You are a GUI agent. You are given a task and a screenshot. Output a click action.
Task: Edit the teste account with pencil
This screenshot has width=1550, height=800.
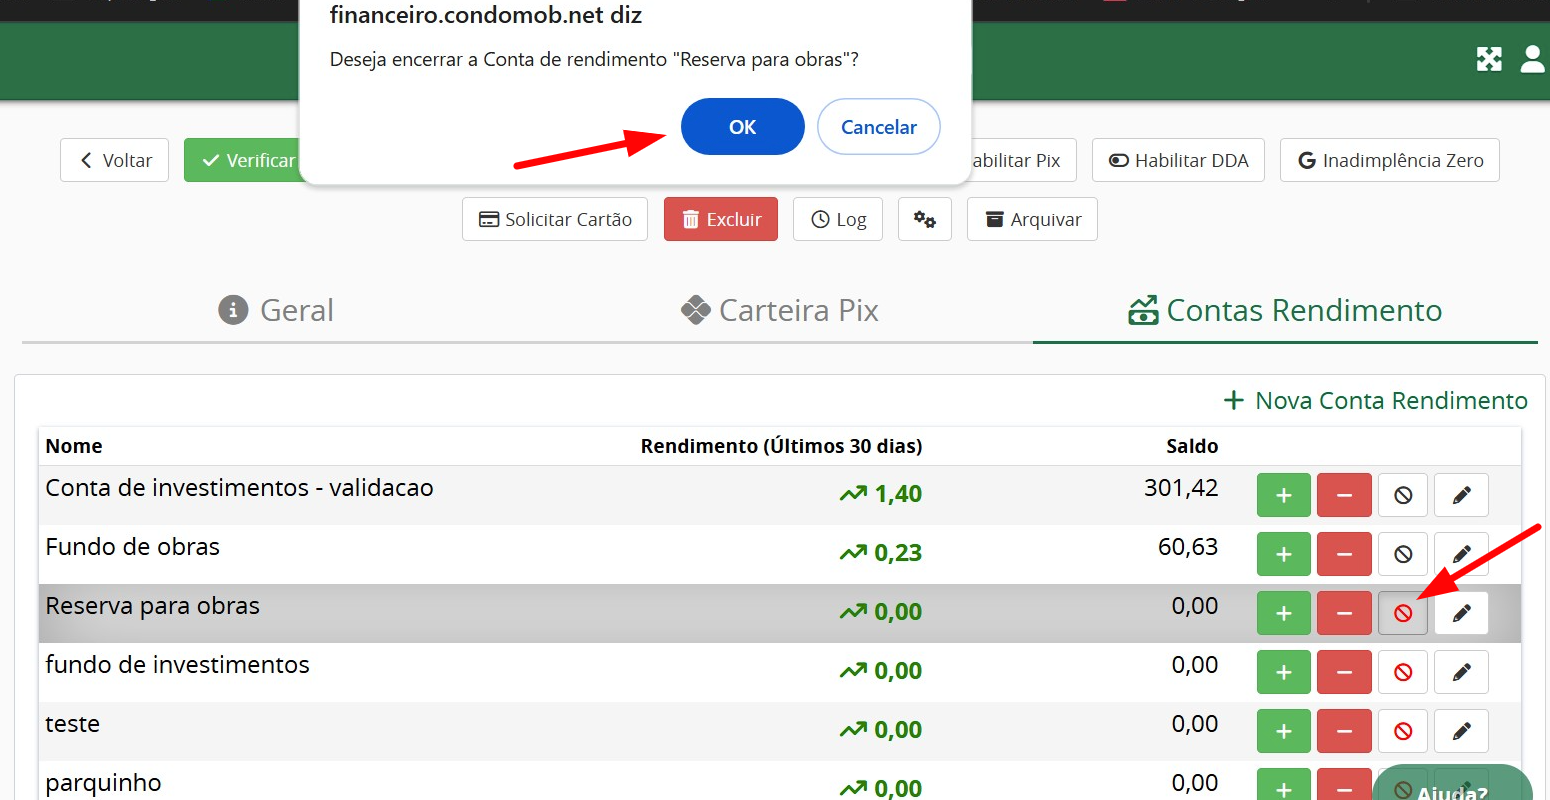(x=1461, y=731)
